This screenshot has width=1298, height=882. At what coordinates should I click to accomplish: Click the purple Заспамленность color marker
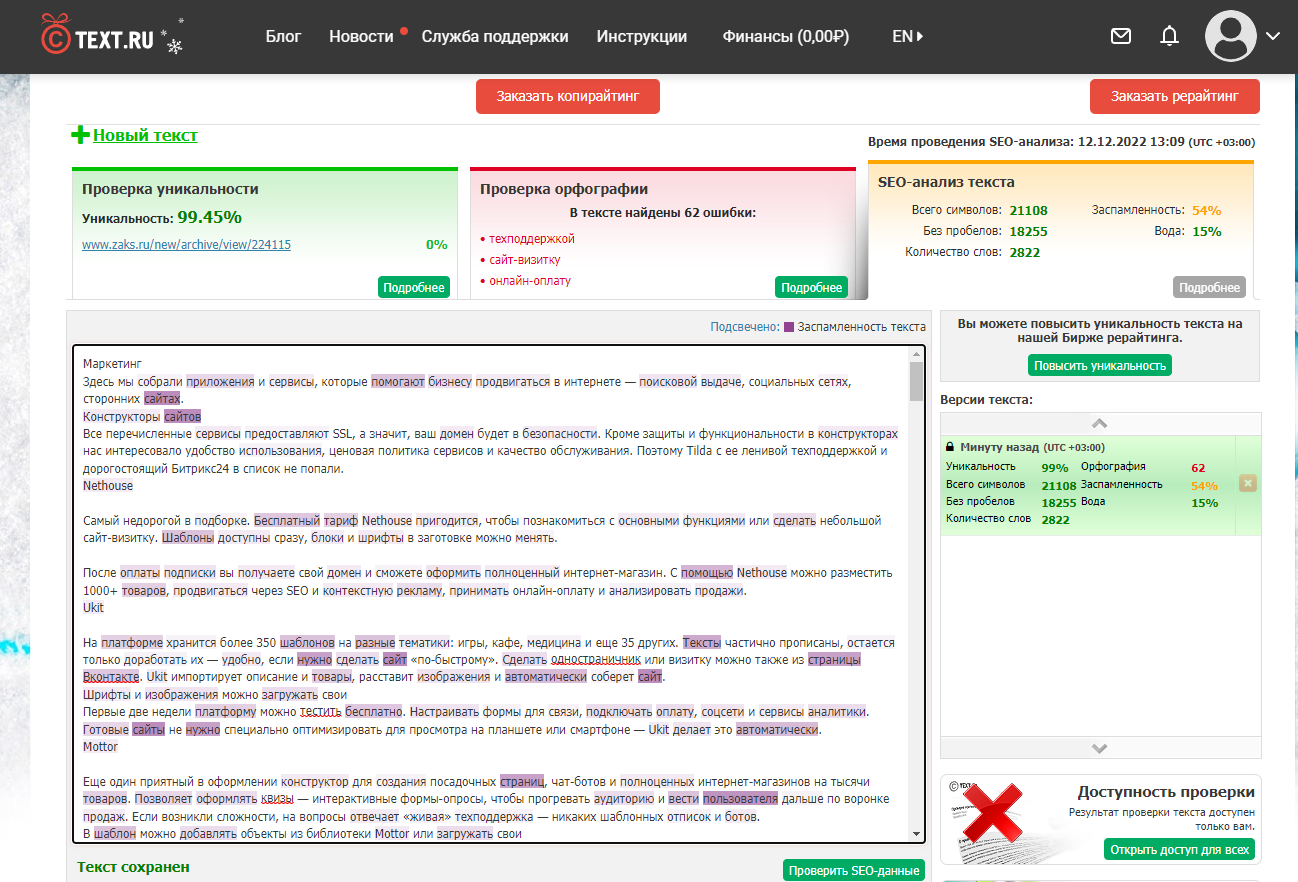tap(789, 327)
